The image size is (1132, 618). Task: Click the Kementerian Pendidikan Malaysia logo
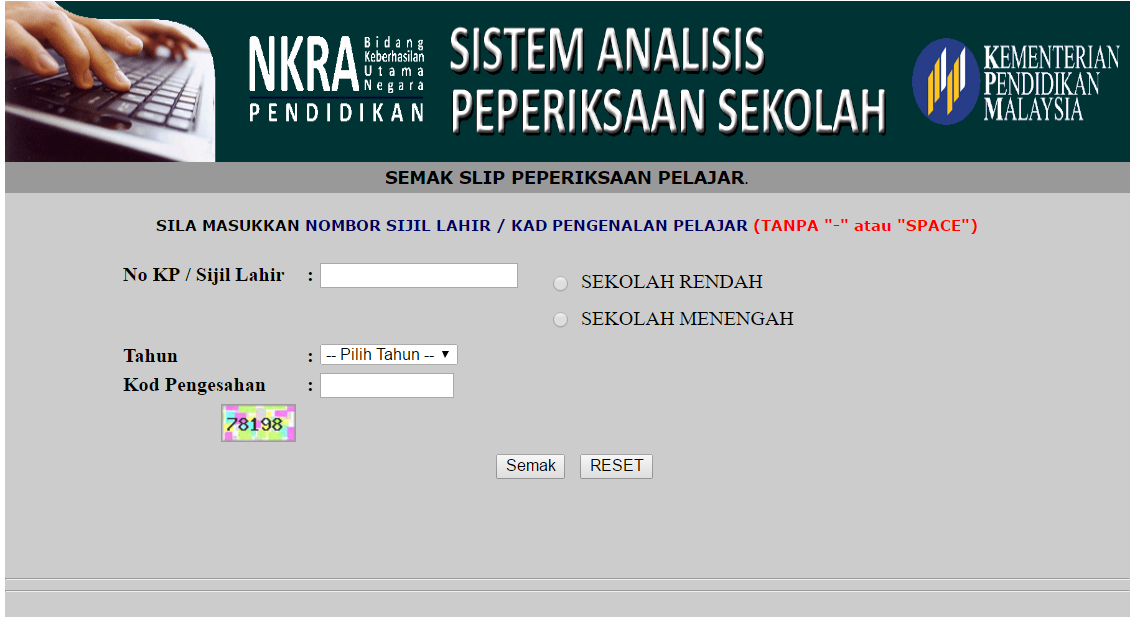[x=1015, y=82]
